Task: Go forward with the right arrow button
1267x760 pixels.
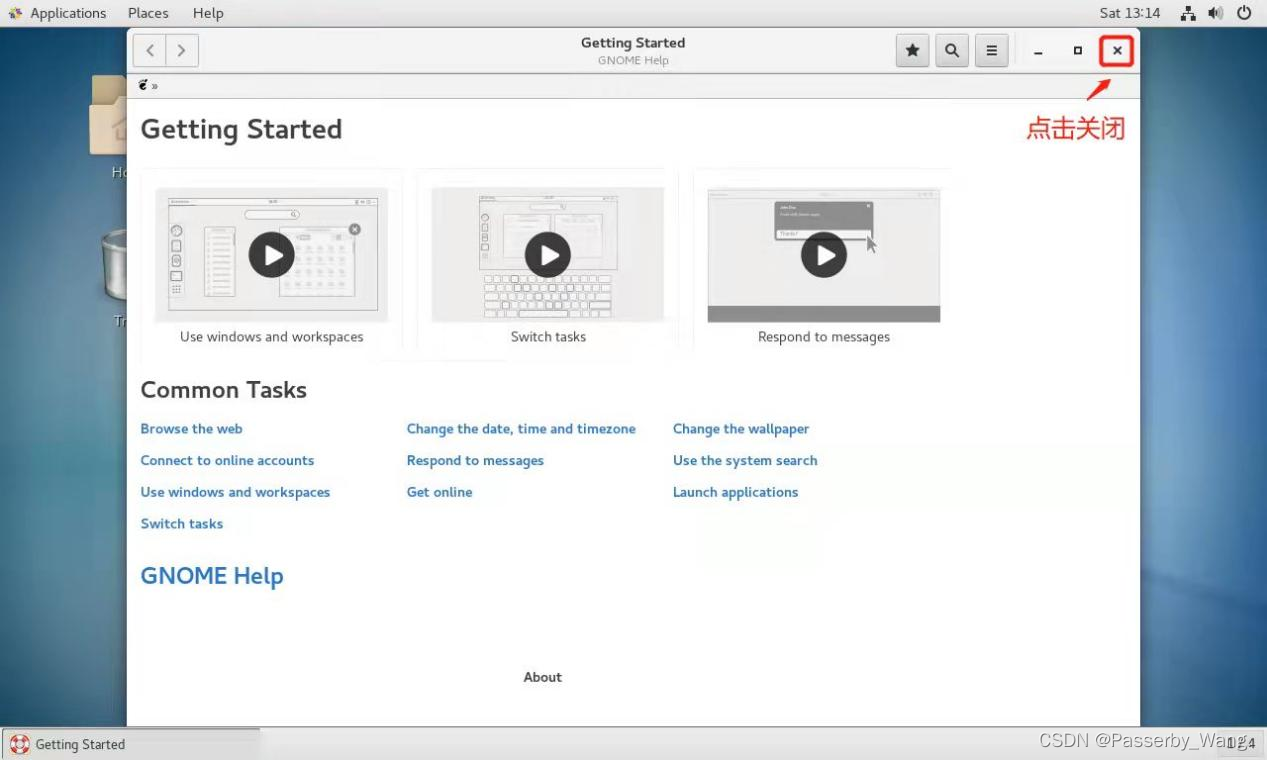Action: [182, 50]
